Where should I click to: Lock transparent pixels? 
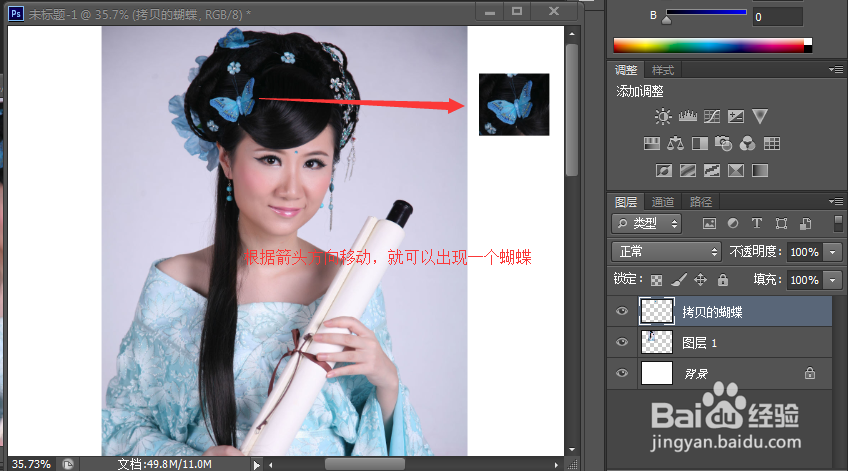click(x=657, y=280)
